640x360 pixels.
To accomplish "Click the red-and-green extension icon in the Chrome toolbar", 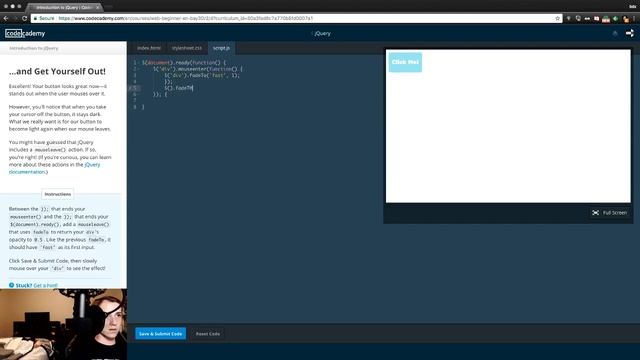I will click(606, 19).
